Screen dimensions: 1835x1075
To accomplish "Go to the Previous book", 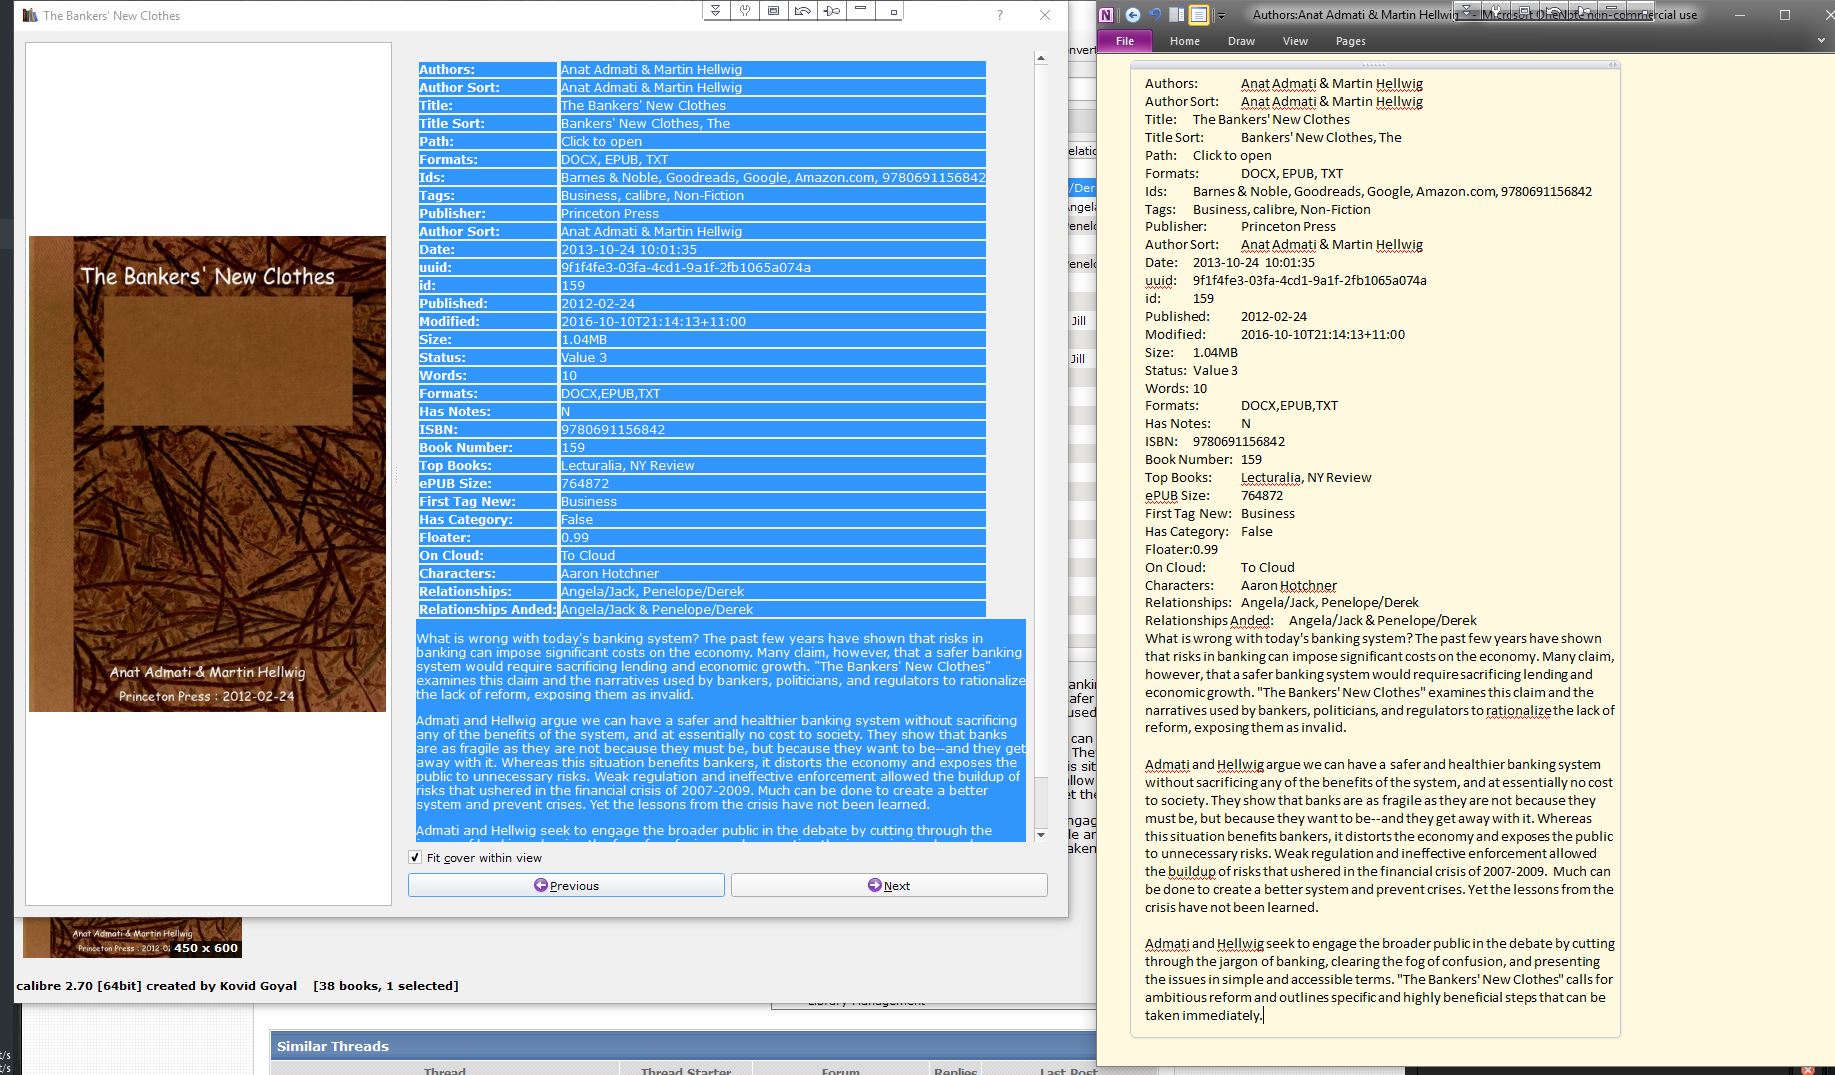I will pyautogui.click(x=566, y=885).
